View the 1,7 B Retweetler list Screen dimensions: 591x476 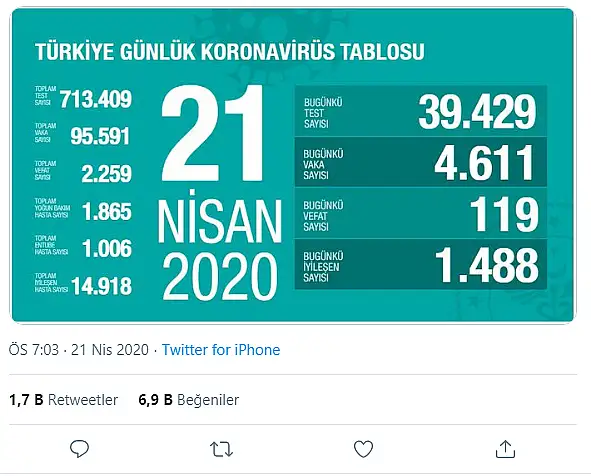coord(63,399)
